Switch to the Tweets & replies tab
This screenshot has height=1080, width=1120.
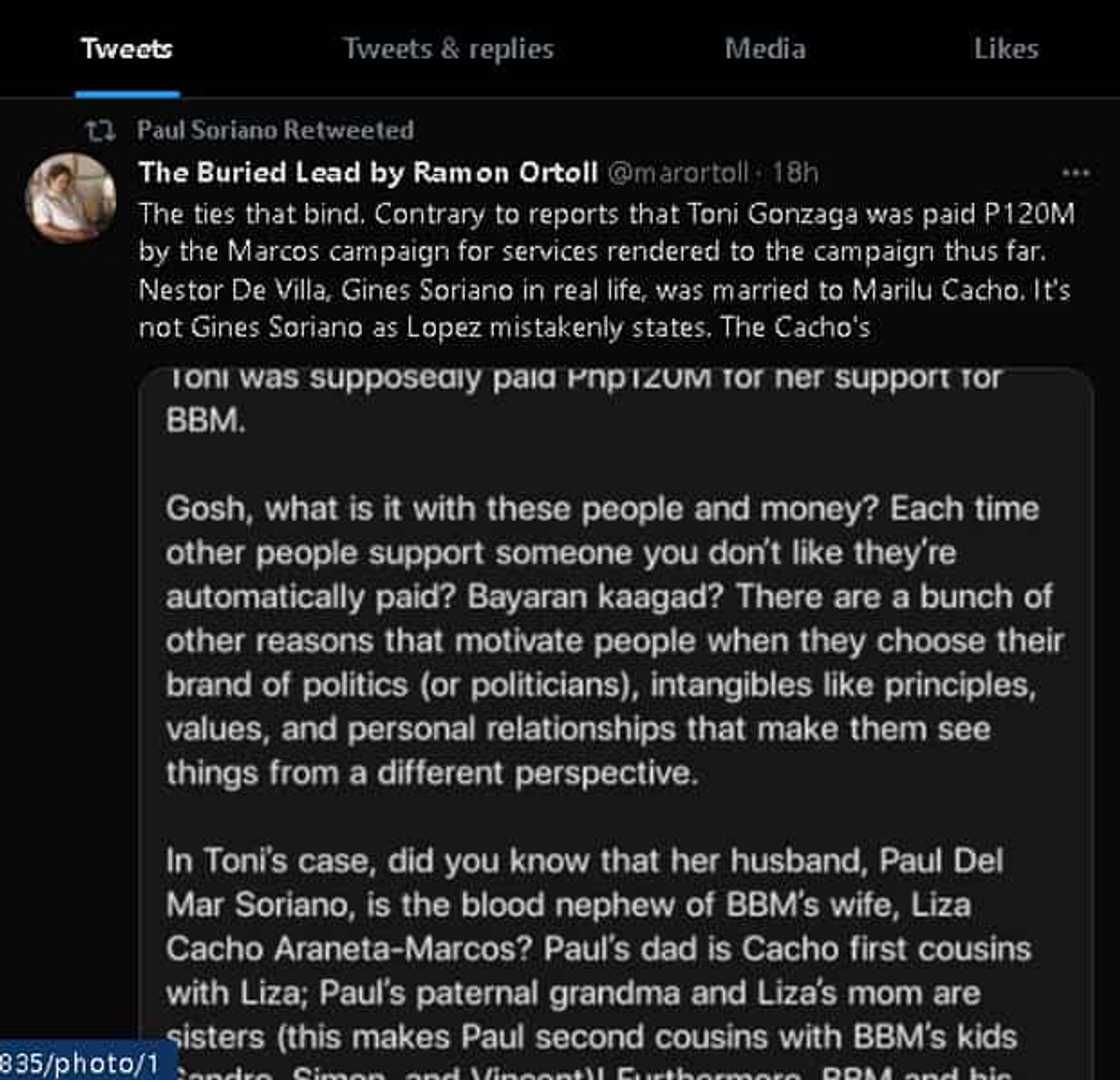(448, 48)
